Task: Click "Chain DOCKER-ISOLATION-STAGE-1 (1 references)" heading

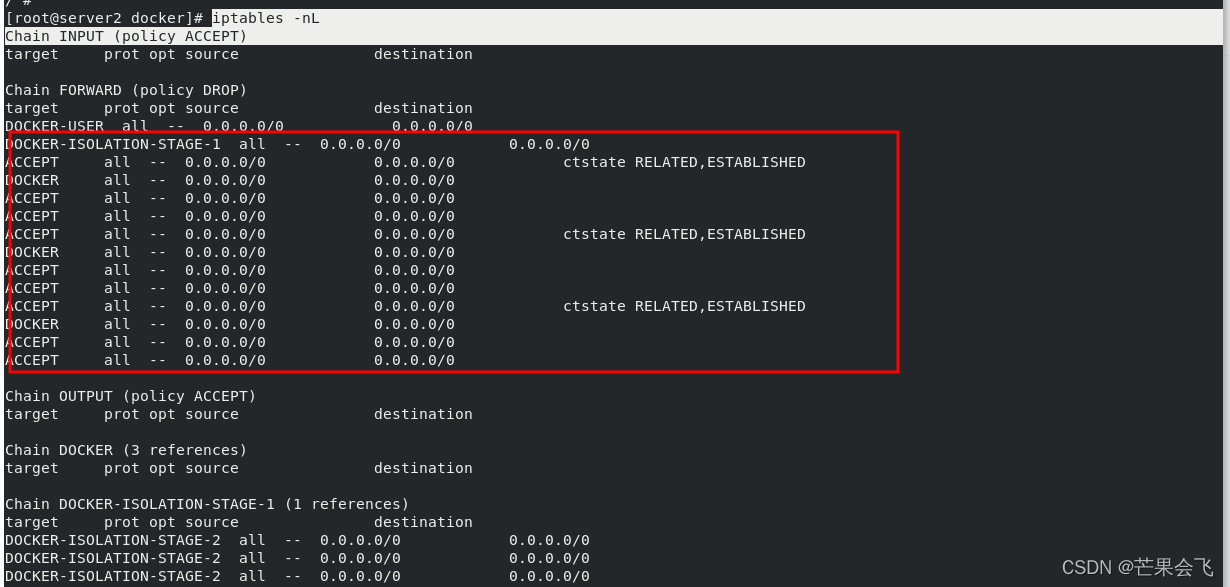Action: [207, 504]
